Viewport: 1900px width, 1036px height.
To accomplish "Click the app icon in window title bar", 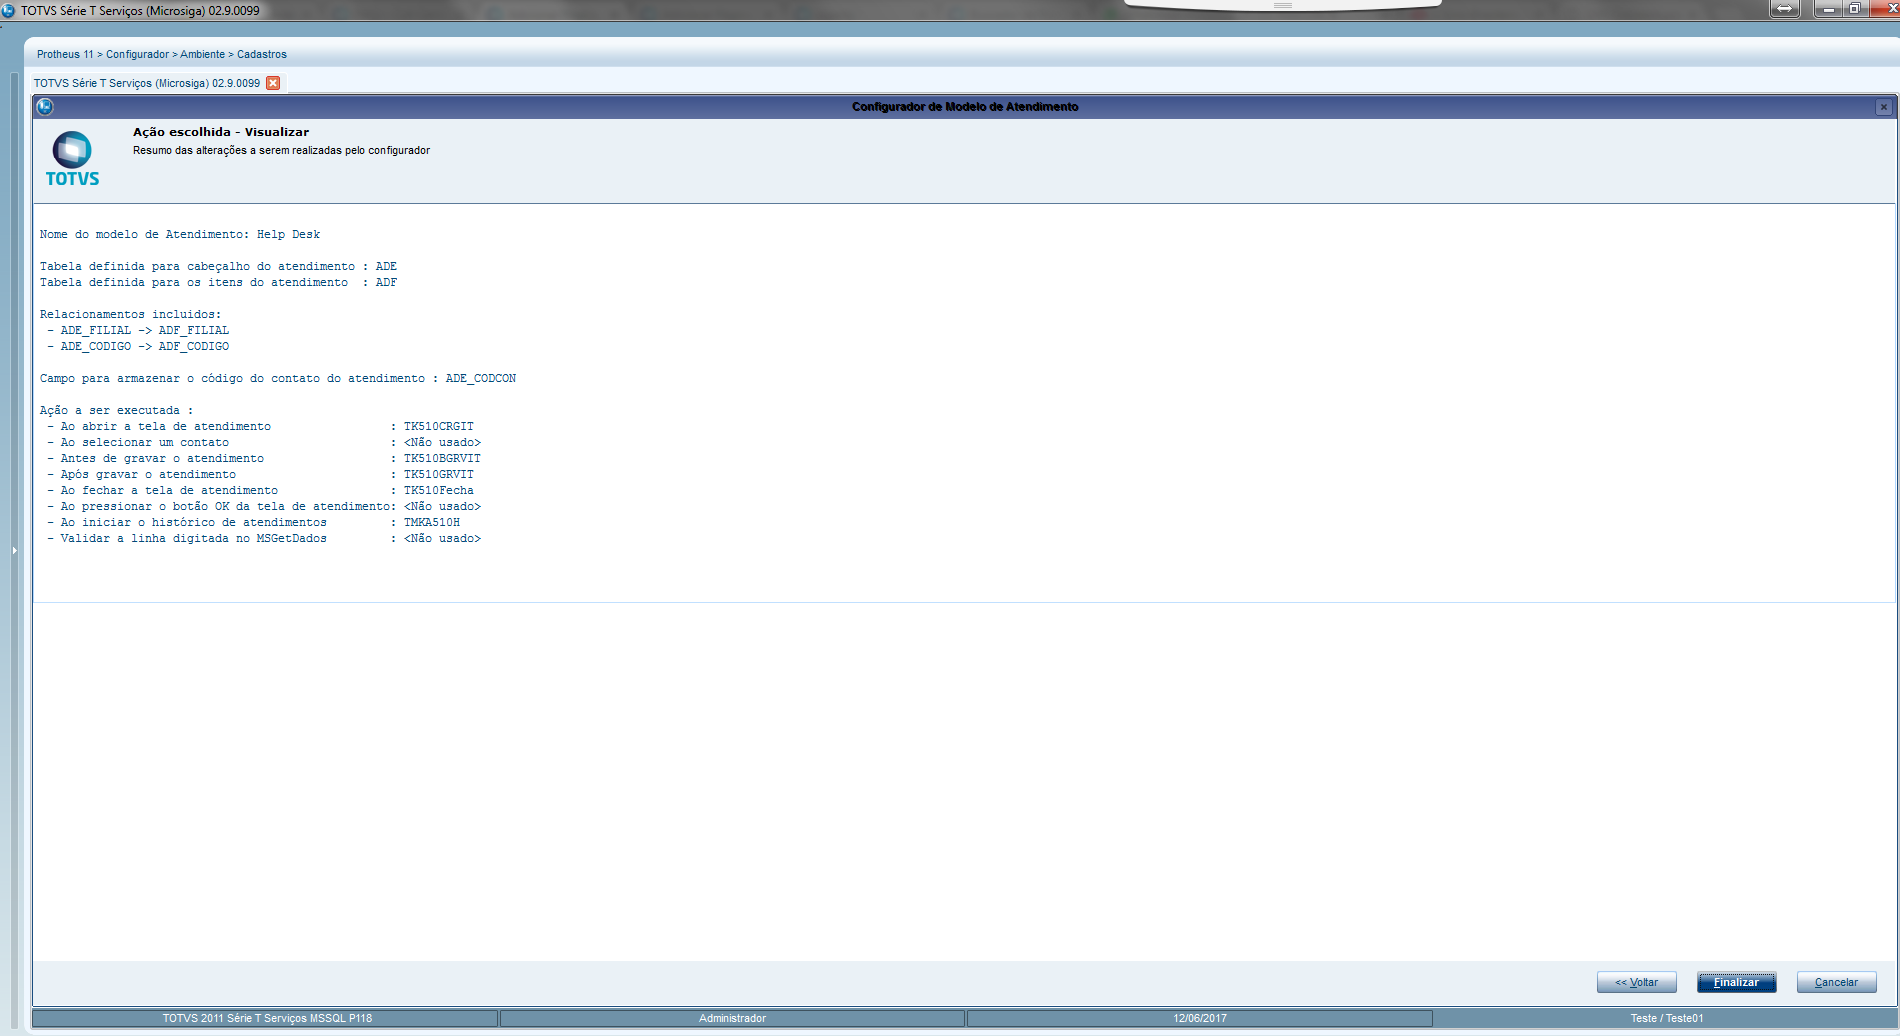I will (8, 10).
